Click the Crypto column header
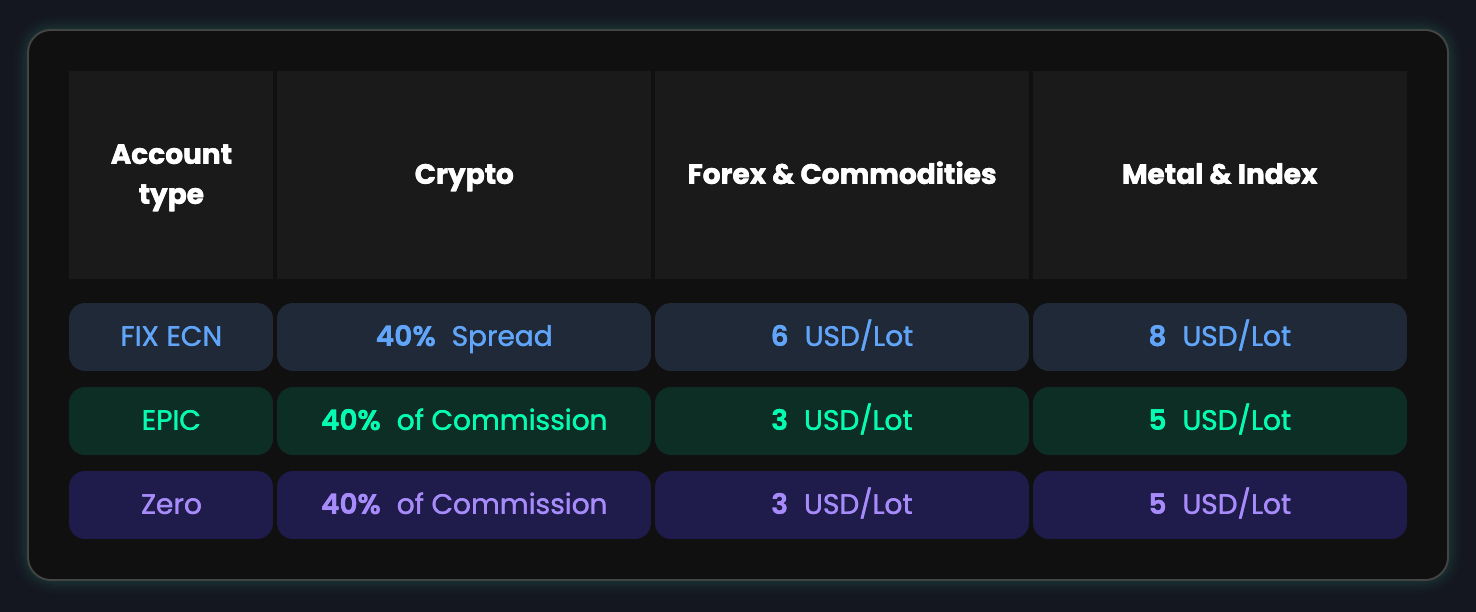The width and height of the screenshot is (1476, 612). click(x=464, y=175)
